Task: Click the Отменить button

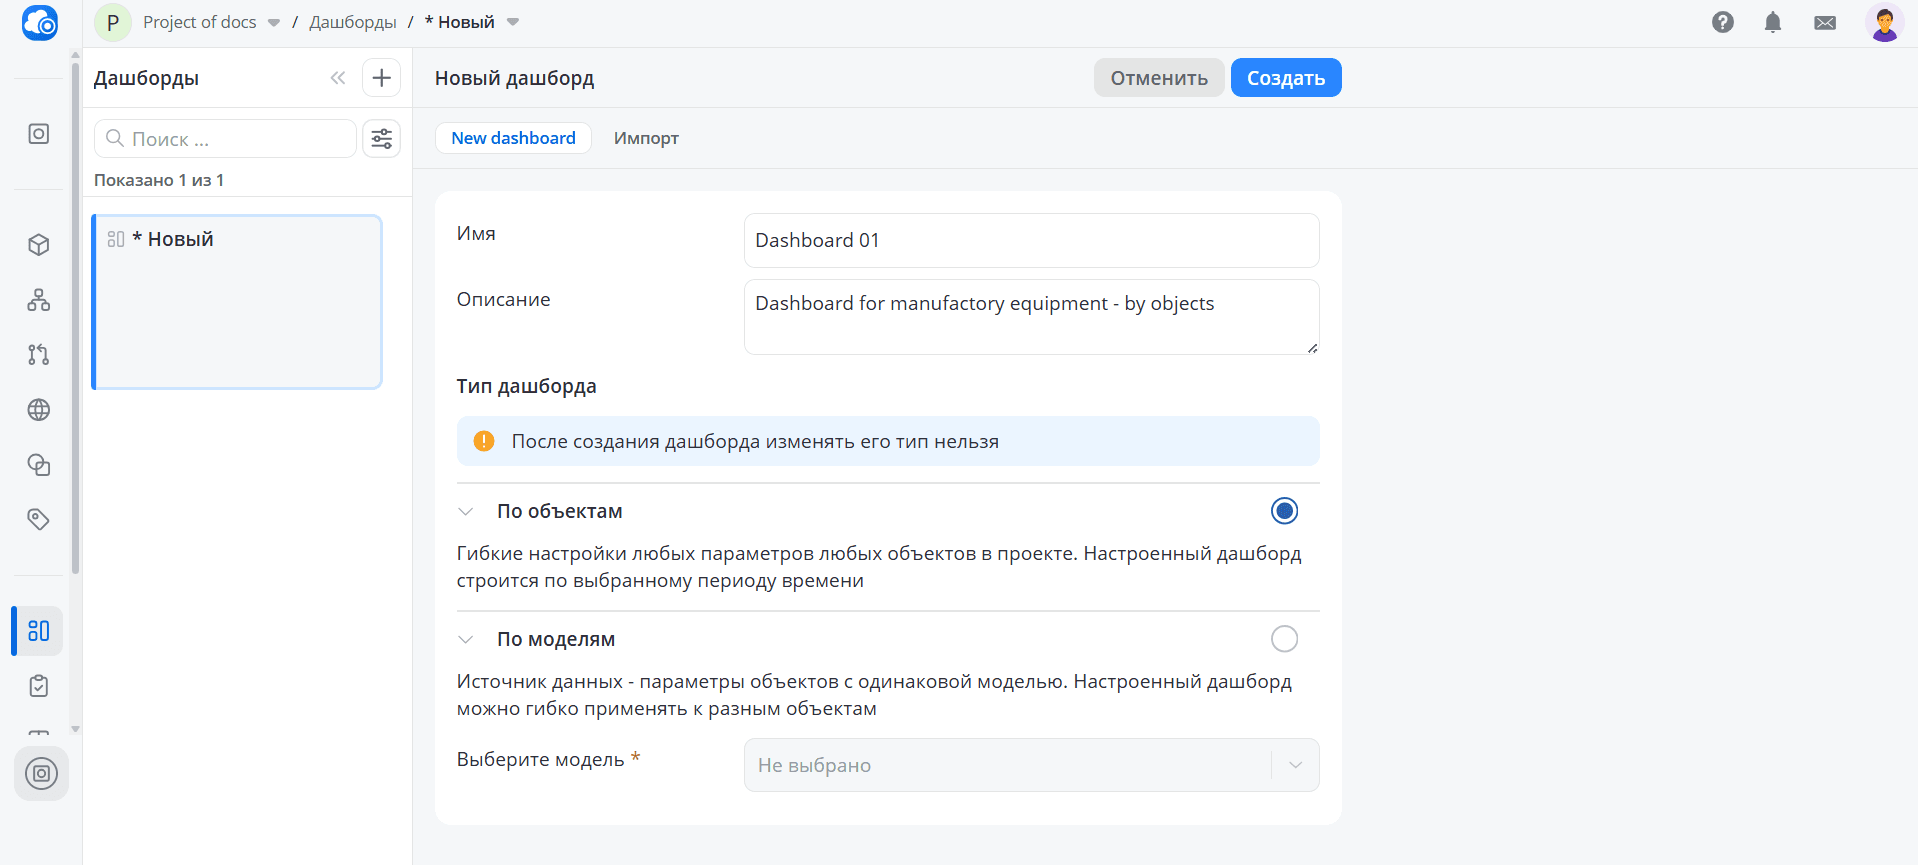Action: [1158, 78]
